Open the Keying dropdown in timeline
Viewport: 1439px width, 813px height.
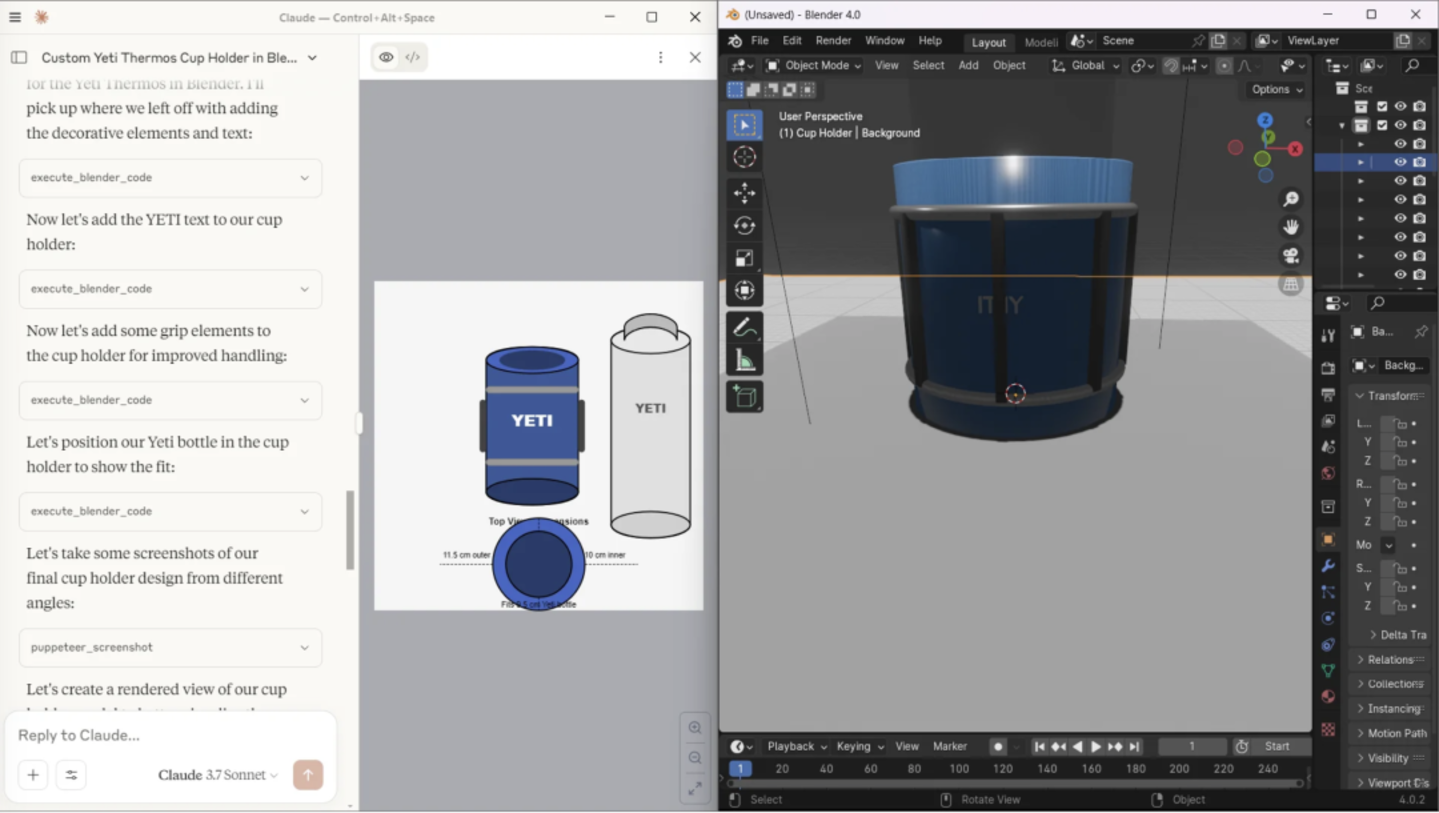point(860,747)
